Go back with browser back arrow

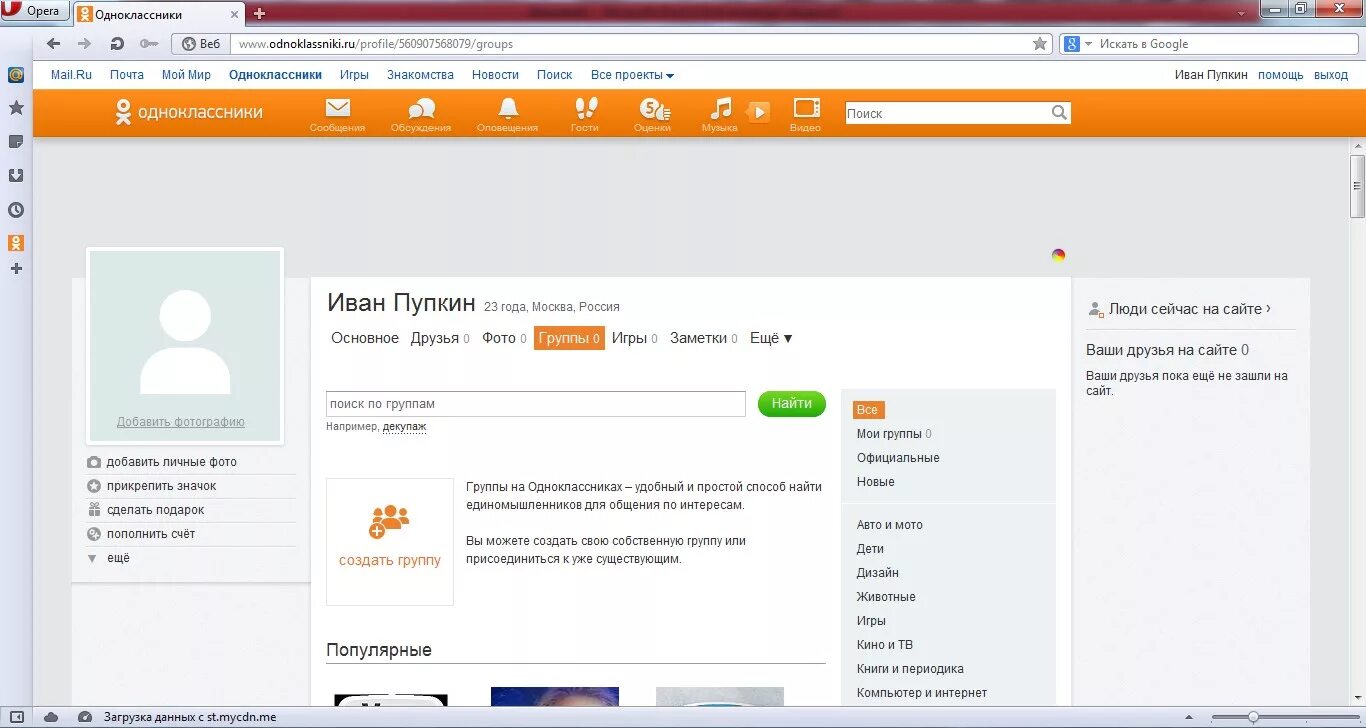[53, 44]
